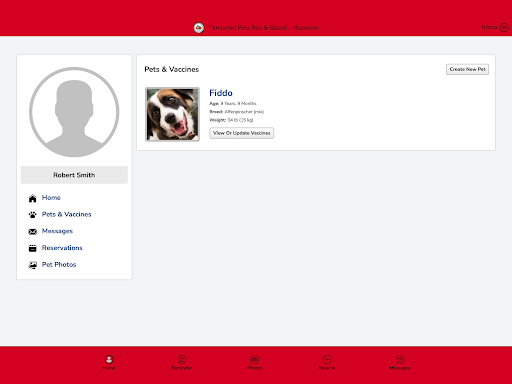View Reservations from the sidebar
This screenshot has width=512, height=384.
point(62,248)
